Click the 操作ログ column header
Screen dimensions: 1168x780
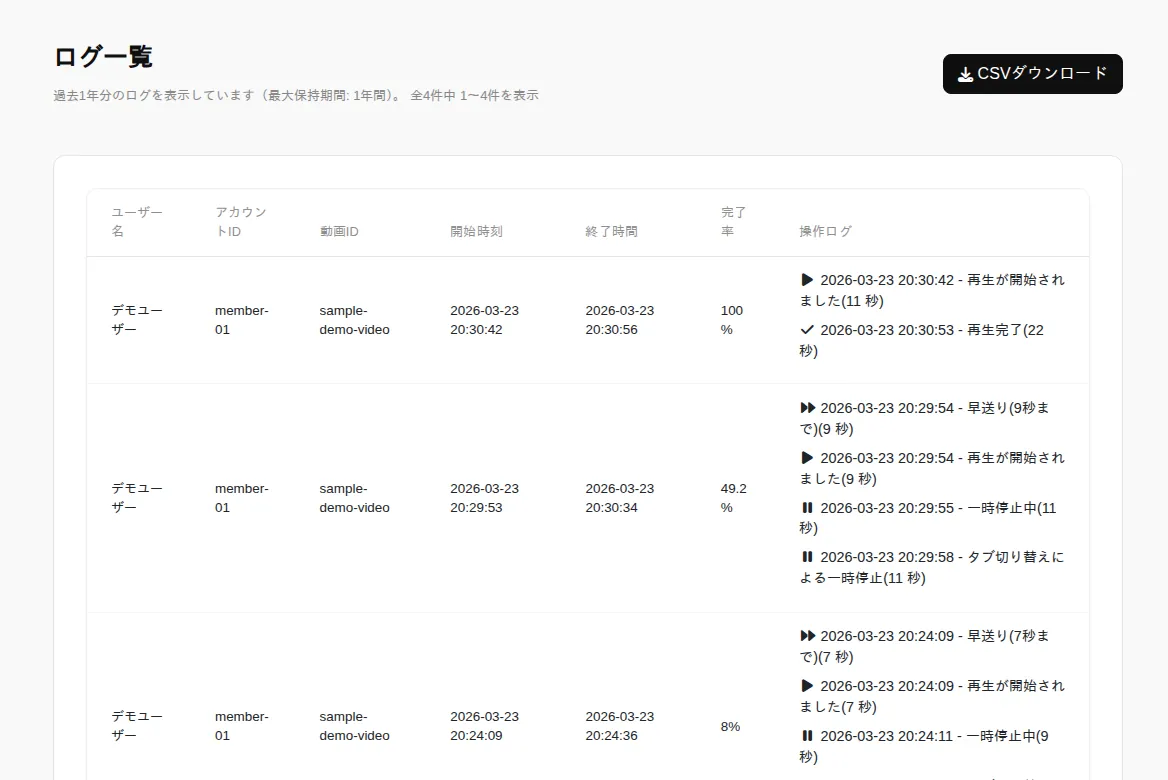point(825,232)
